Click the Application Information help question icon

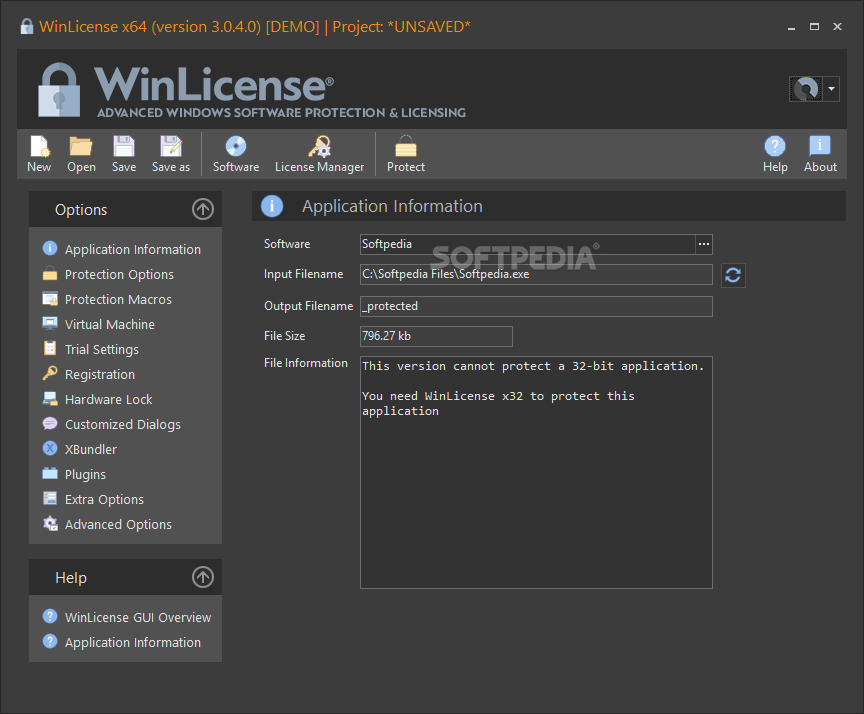50,641
